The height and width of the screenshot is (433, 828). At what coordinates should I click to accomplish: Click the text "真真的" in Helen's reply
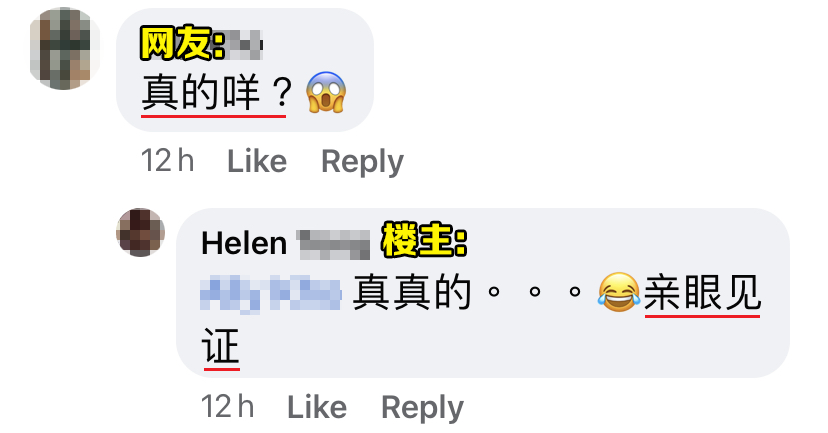click(x=412, y=293)
